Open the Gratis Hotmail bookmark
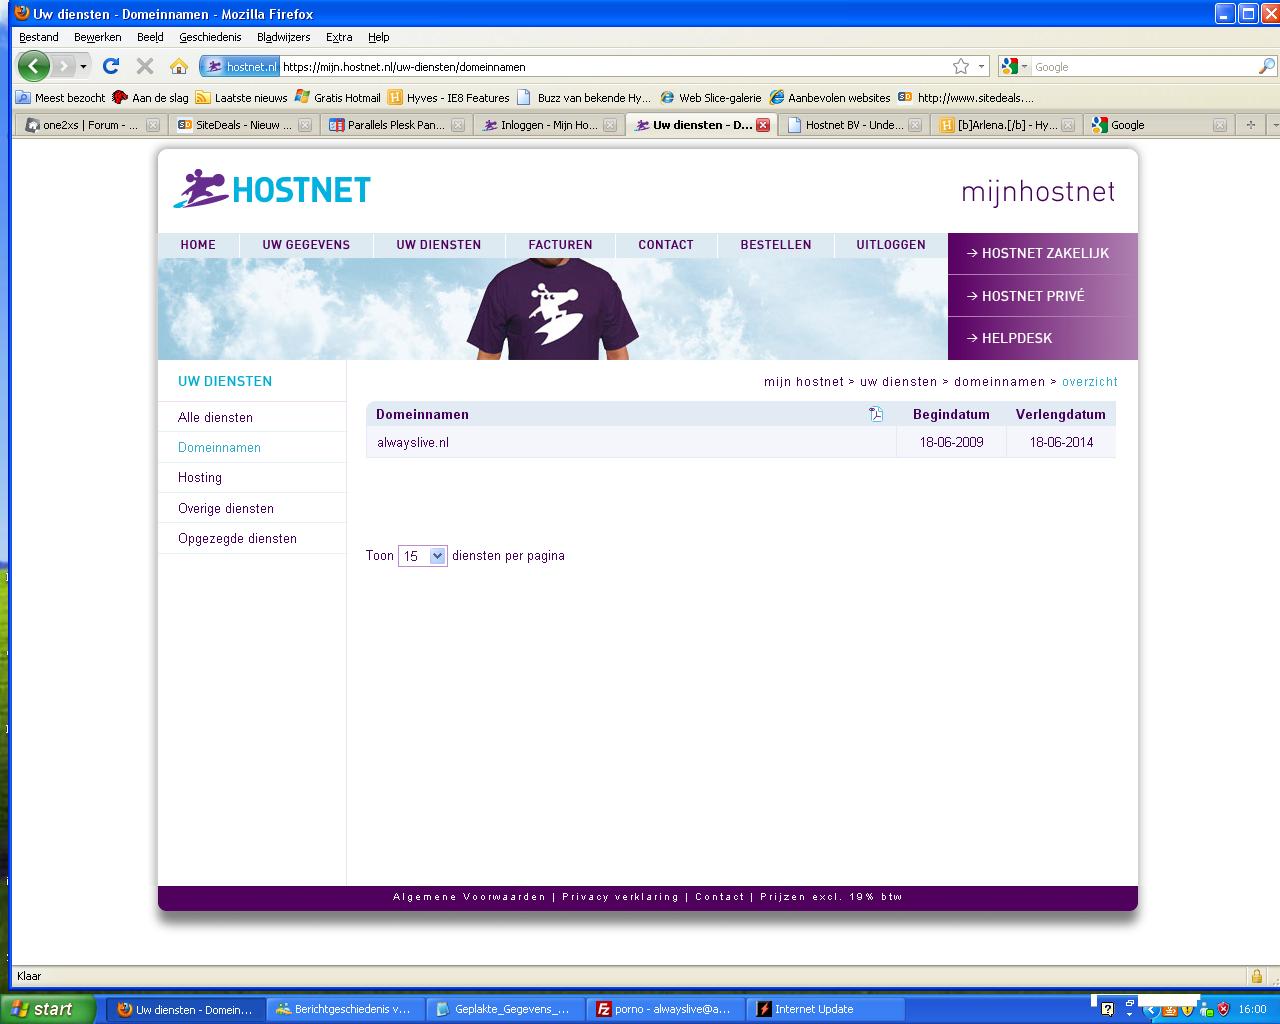Screen dimensions: 1280x1024 (338, 98)
